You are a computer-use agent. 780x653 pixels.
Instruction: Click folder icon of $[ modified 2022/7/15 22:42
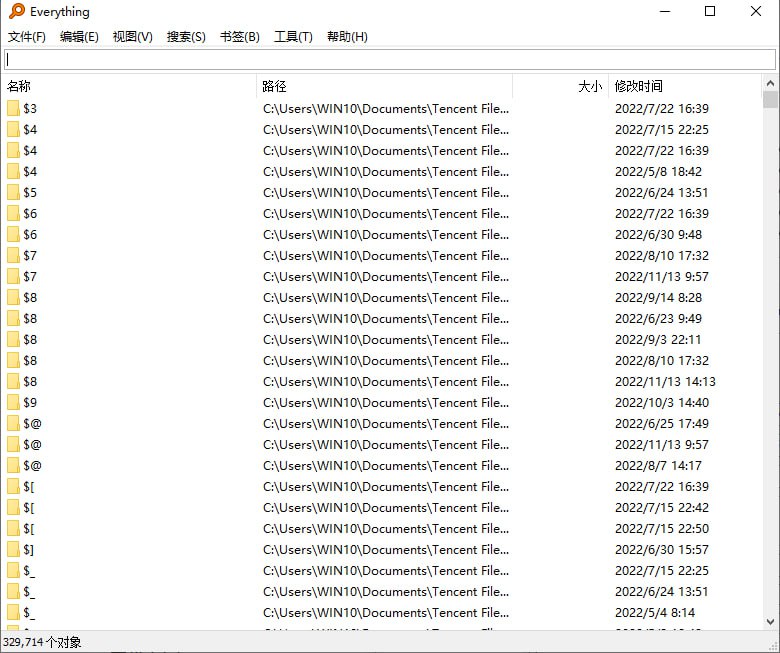pos(13,508)
